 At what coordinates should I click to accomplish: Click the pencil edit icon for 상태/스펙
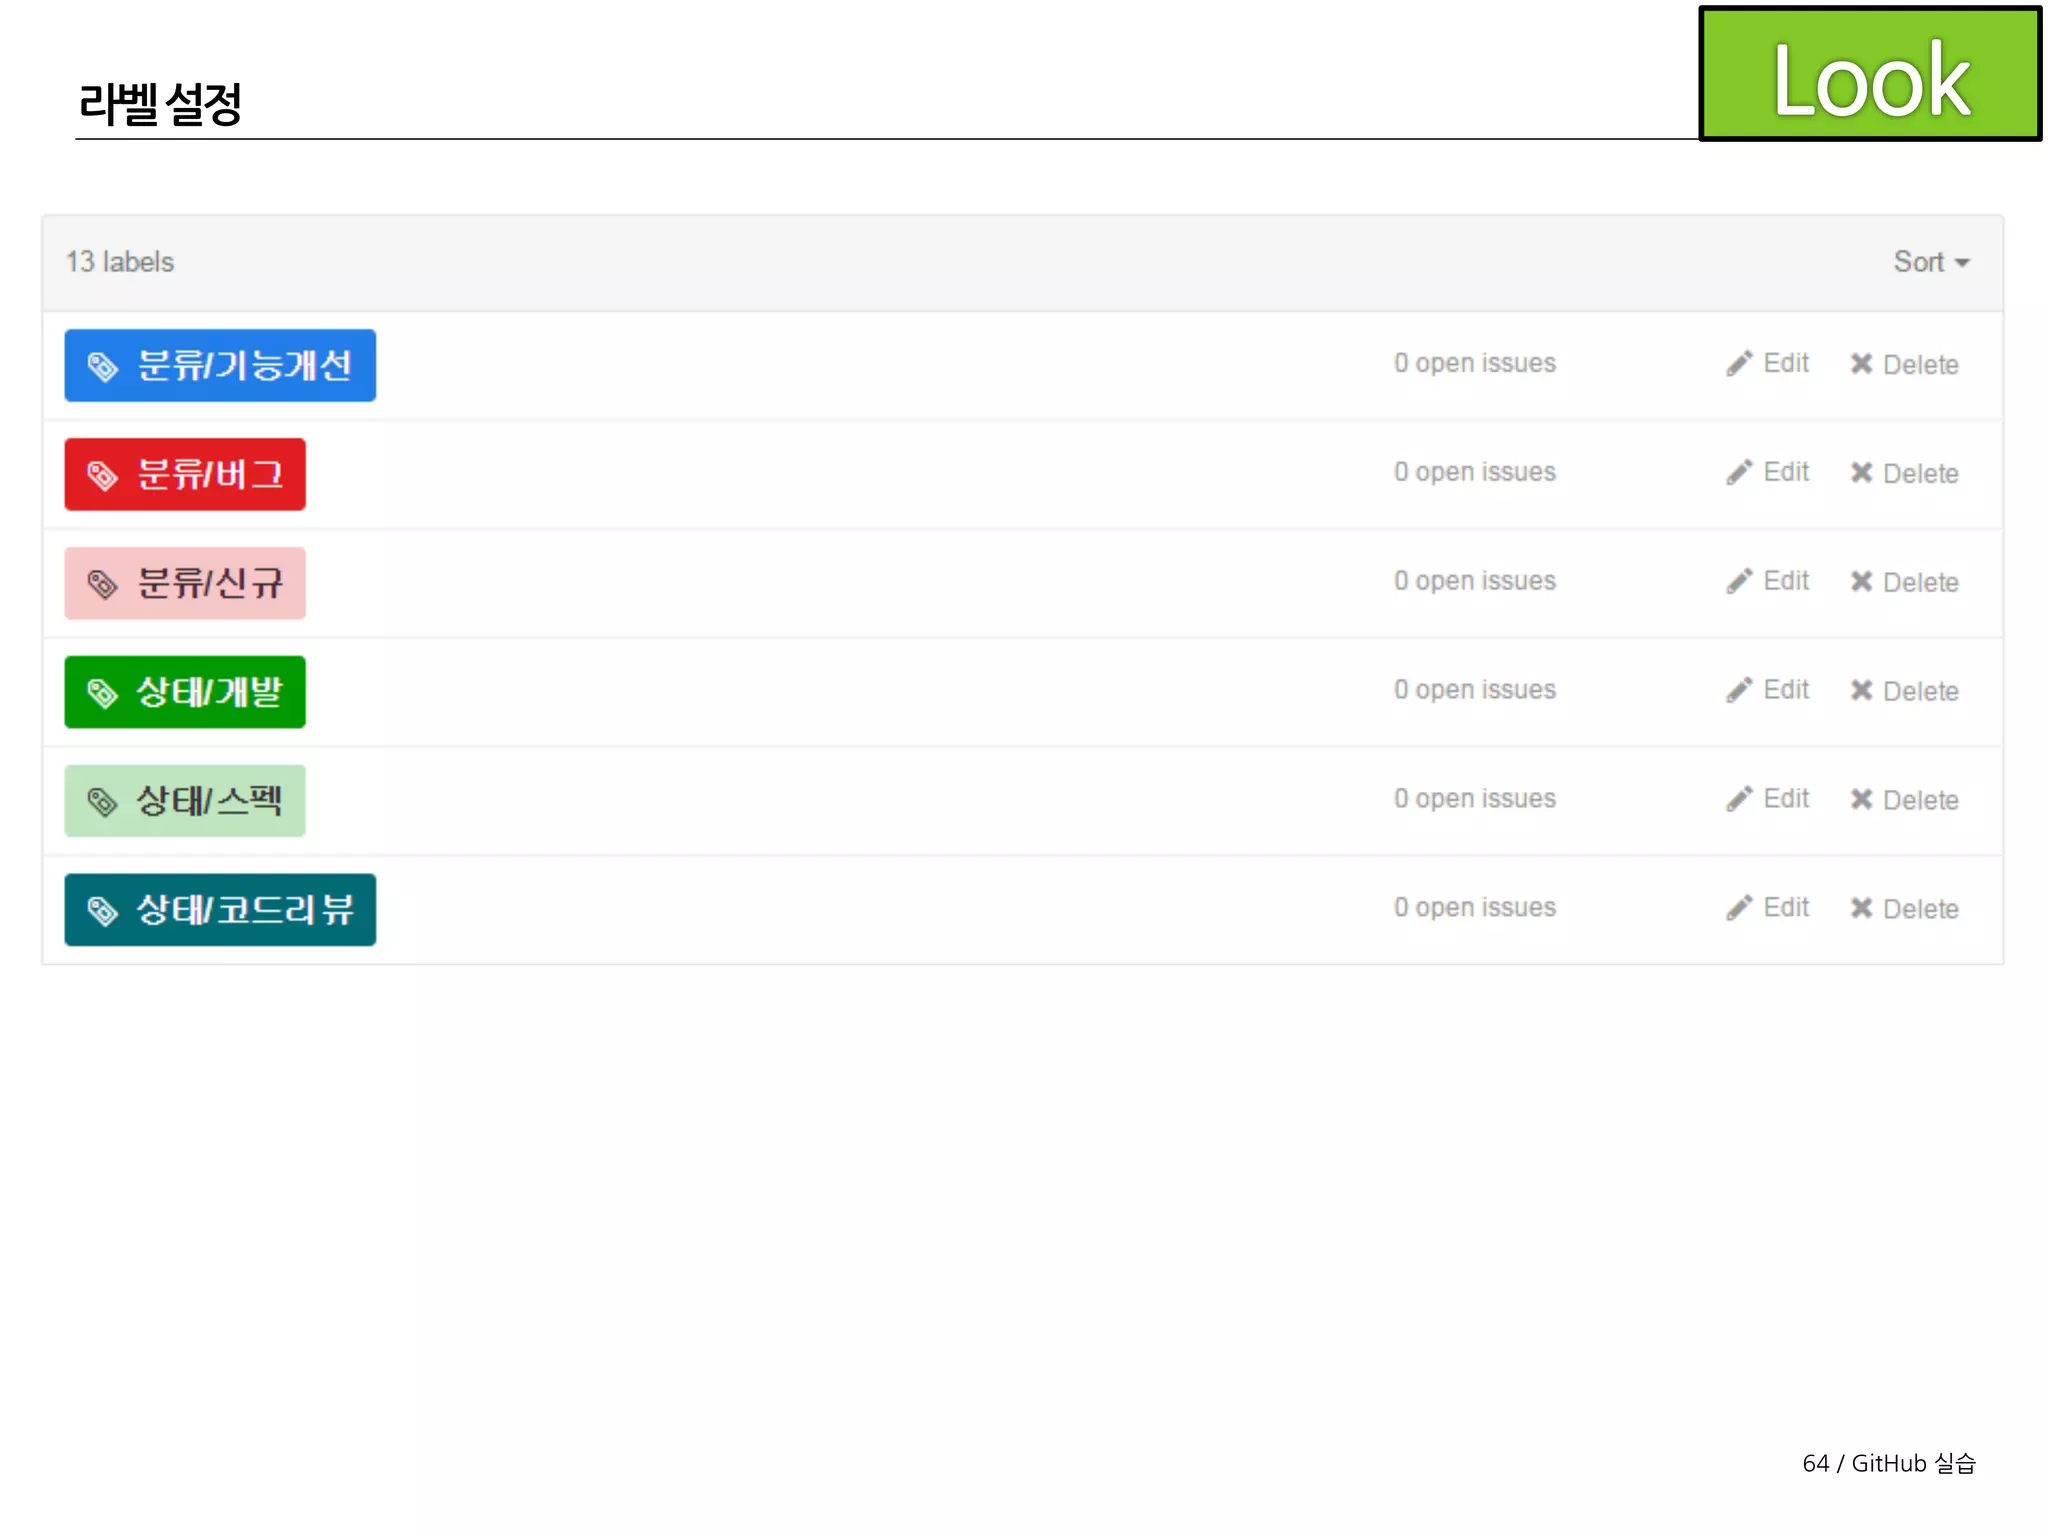[1739, 799]
